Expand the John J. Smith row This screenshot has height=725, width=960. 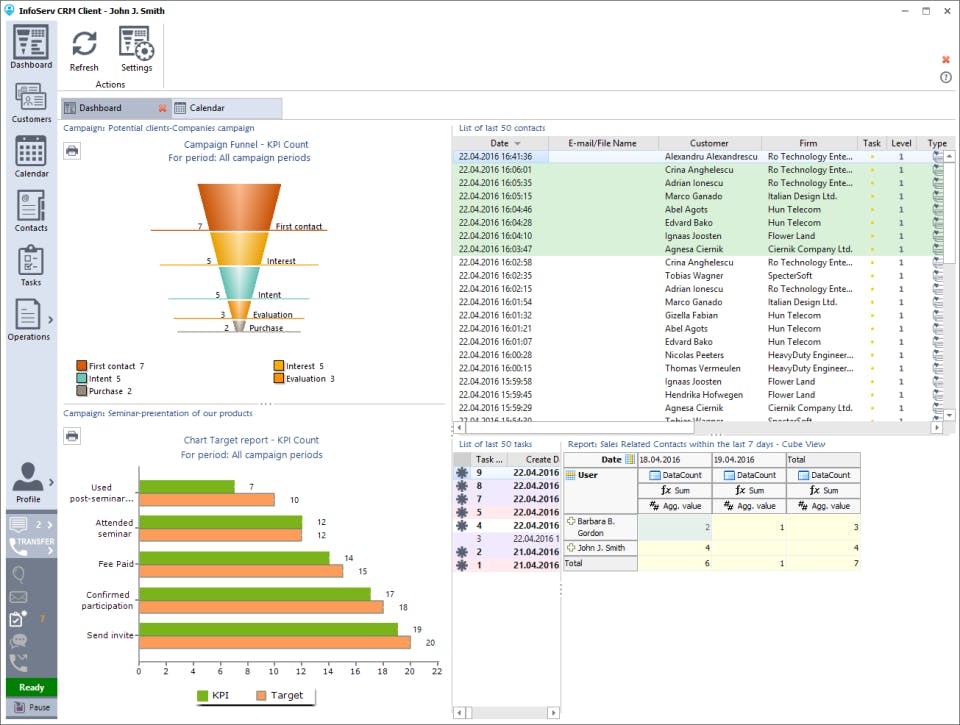571,547
